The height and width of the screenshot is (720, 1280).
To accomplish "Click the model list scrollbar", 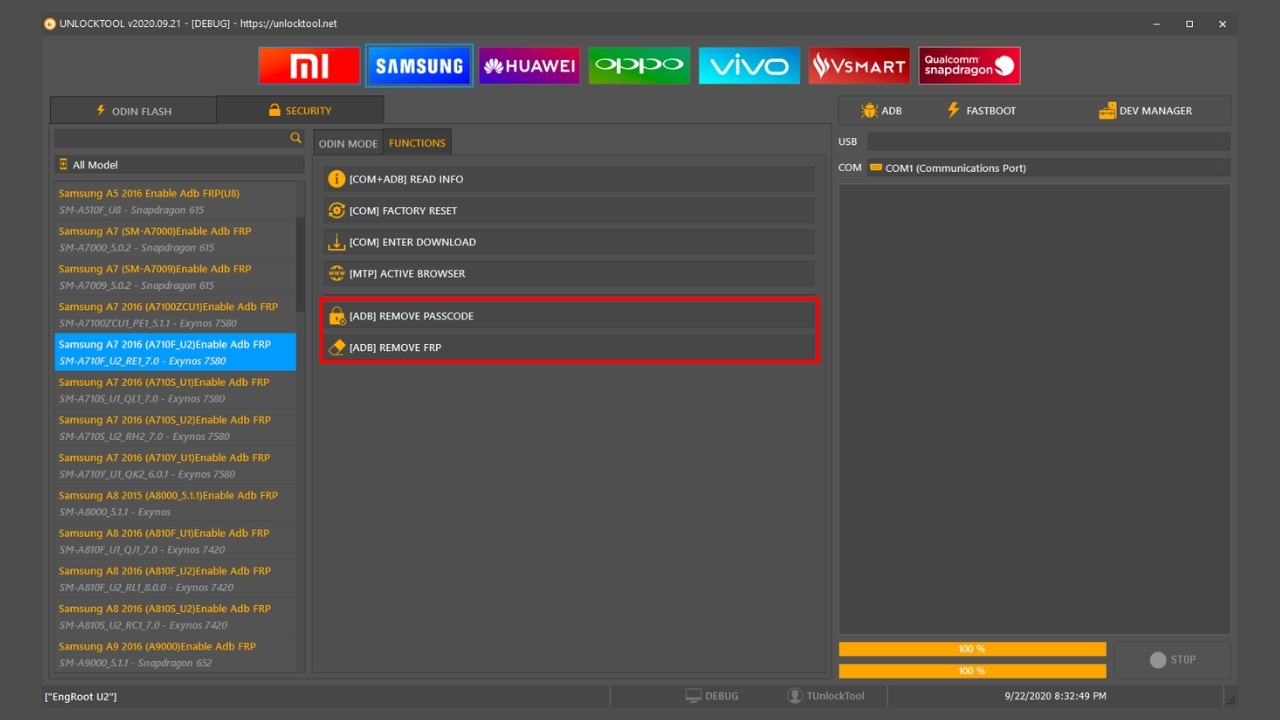I will 300,264.
